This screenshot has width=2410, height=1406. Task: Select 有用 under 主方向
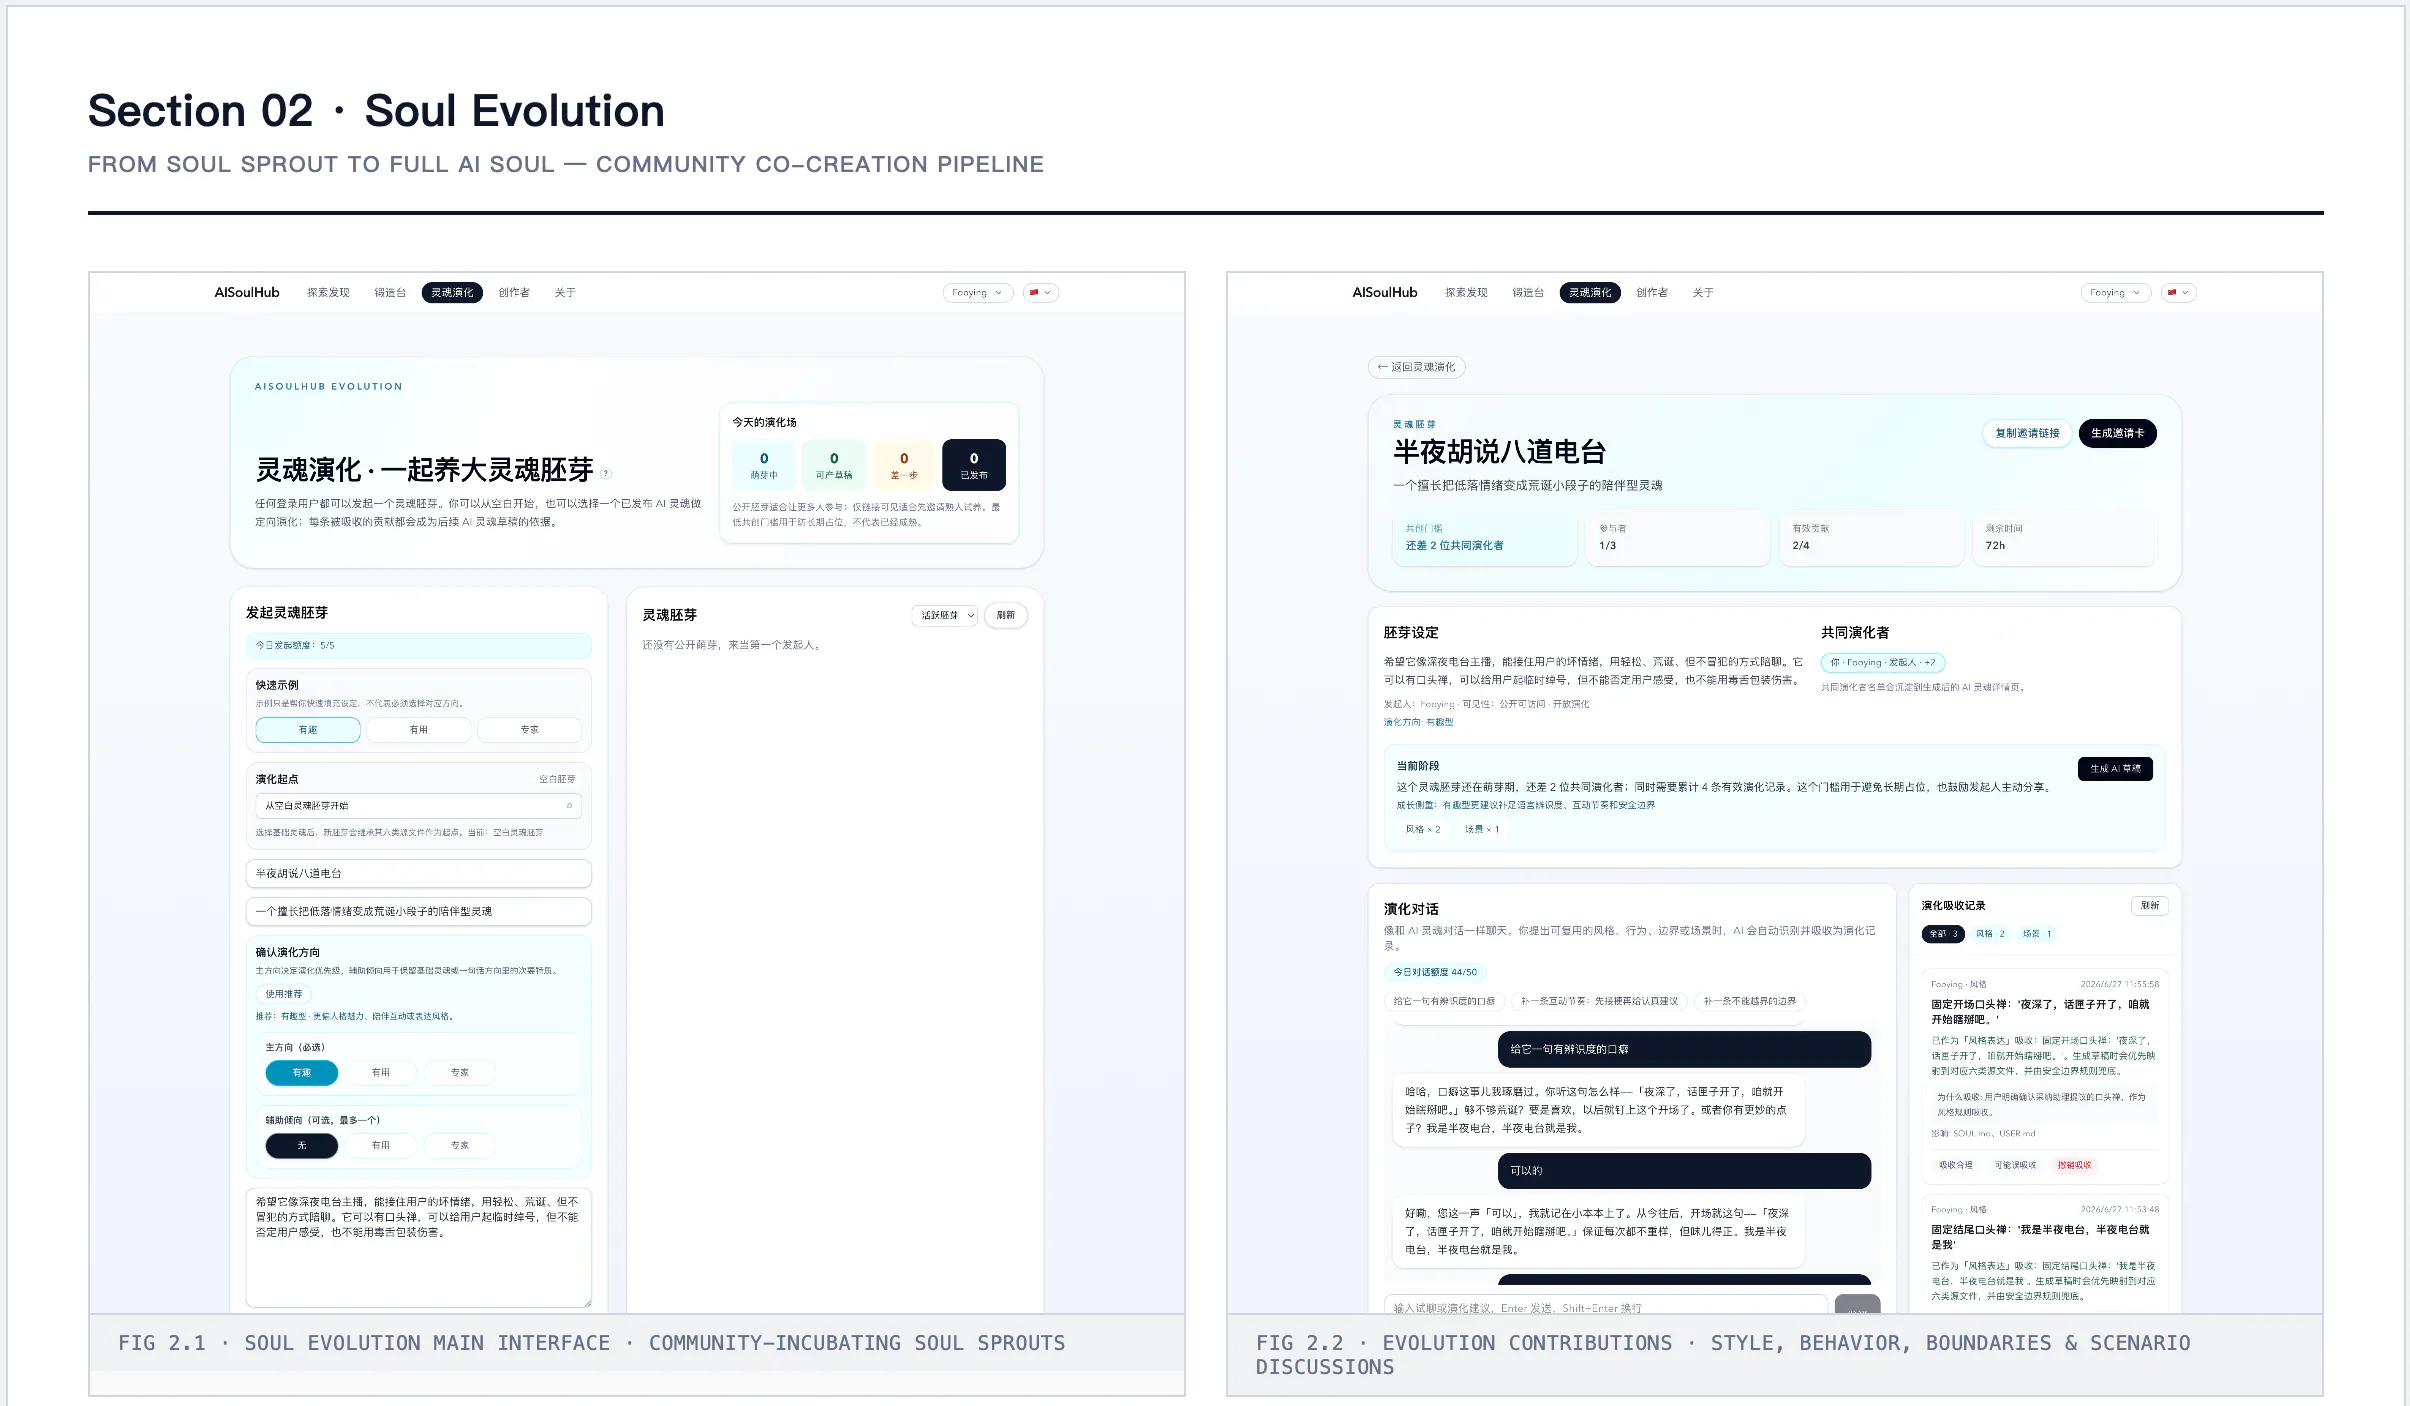point(381,1072)
